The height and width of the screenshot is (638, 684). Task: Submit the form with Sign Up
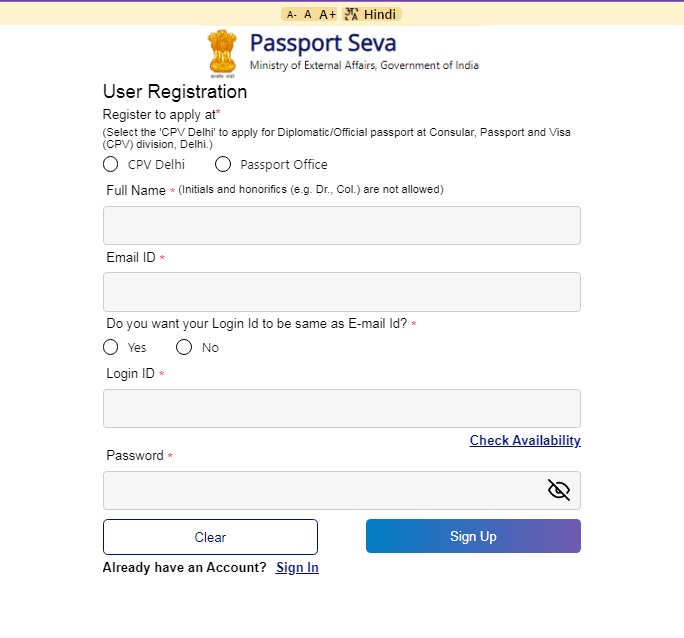[473, 537]
